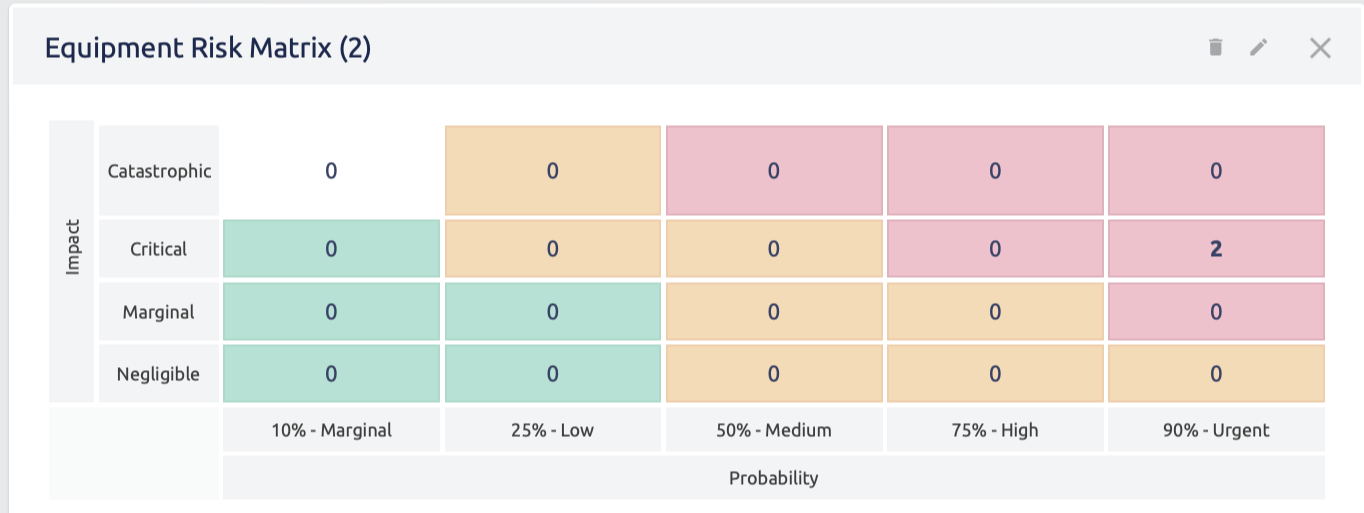Click the trash delete icon

point(1215,47)
